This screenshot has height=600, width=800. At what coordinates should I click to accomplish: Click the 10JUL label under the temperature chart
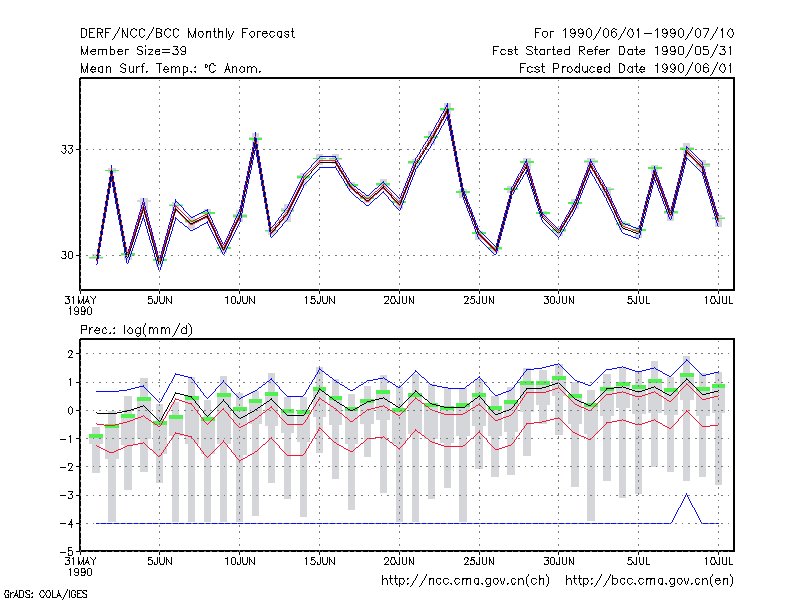[x=718, y=301]
